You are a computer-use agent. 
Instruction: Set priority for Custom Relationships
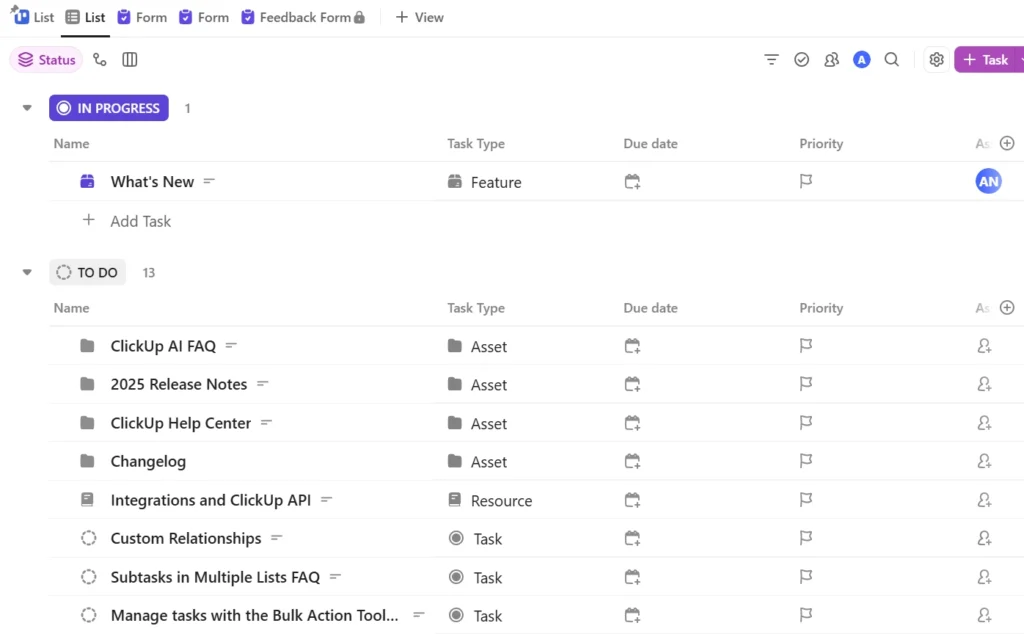click(x=806, y=538)
